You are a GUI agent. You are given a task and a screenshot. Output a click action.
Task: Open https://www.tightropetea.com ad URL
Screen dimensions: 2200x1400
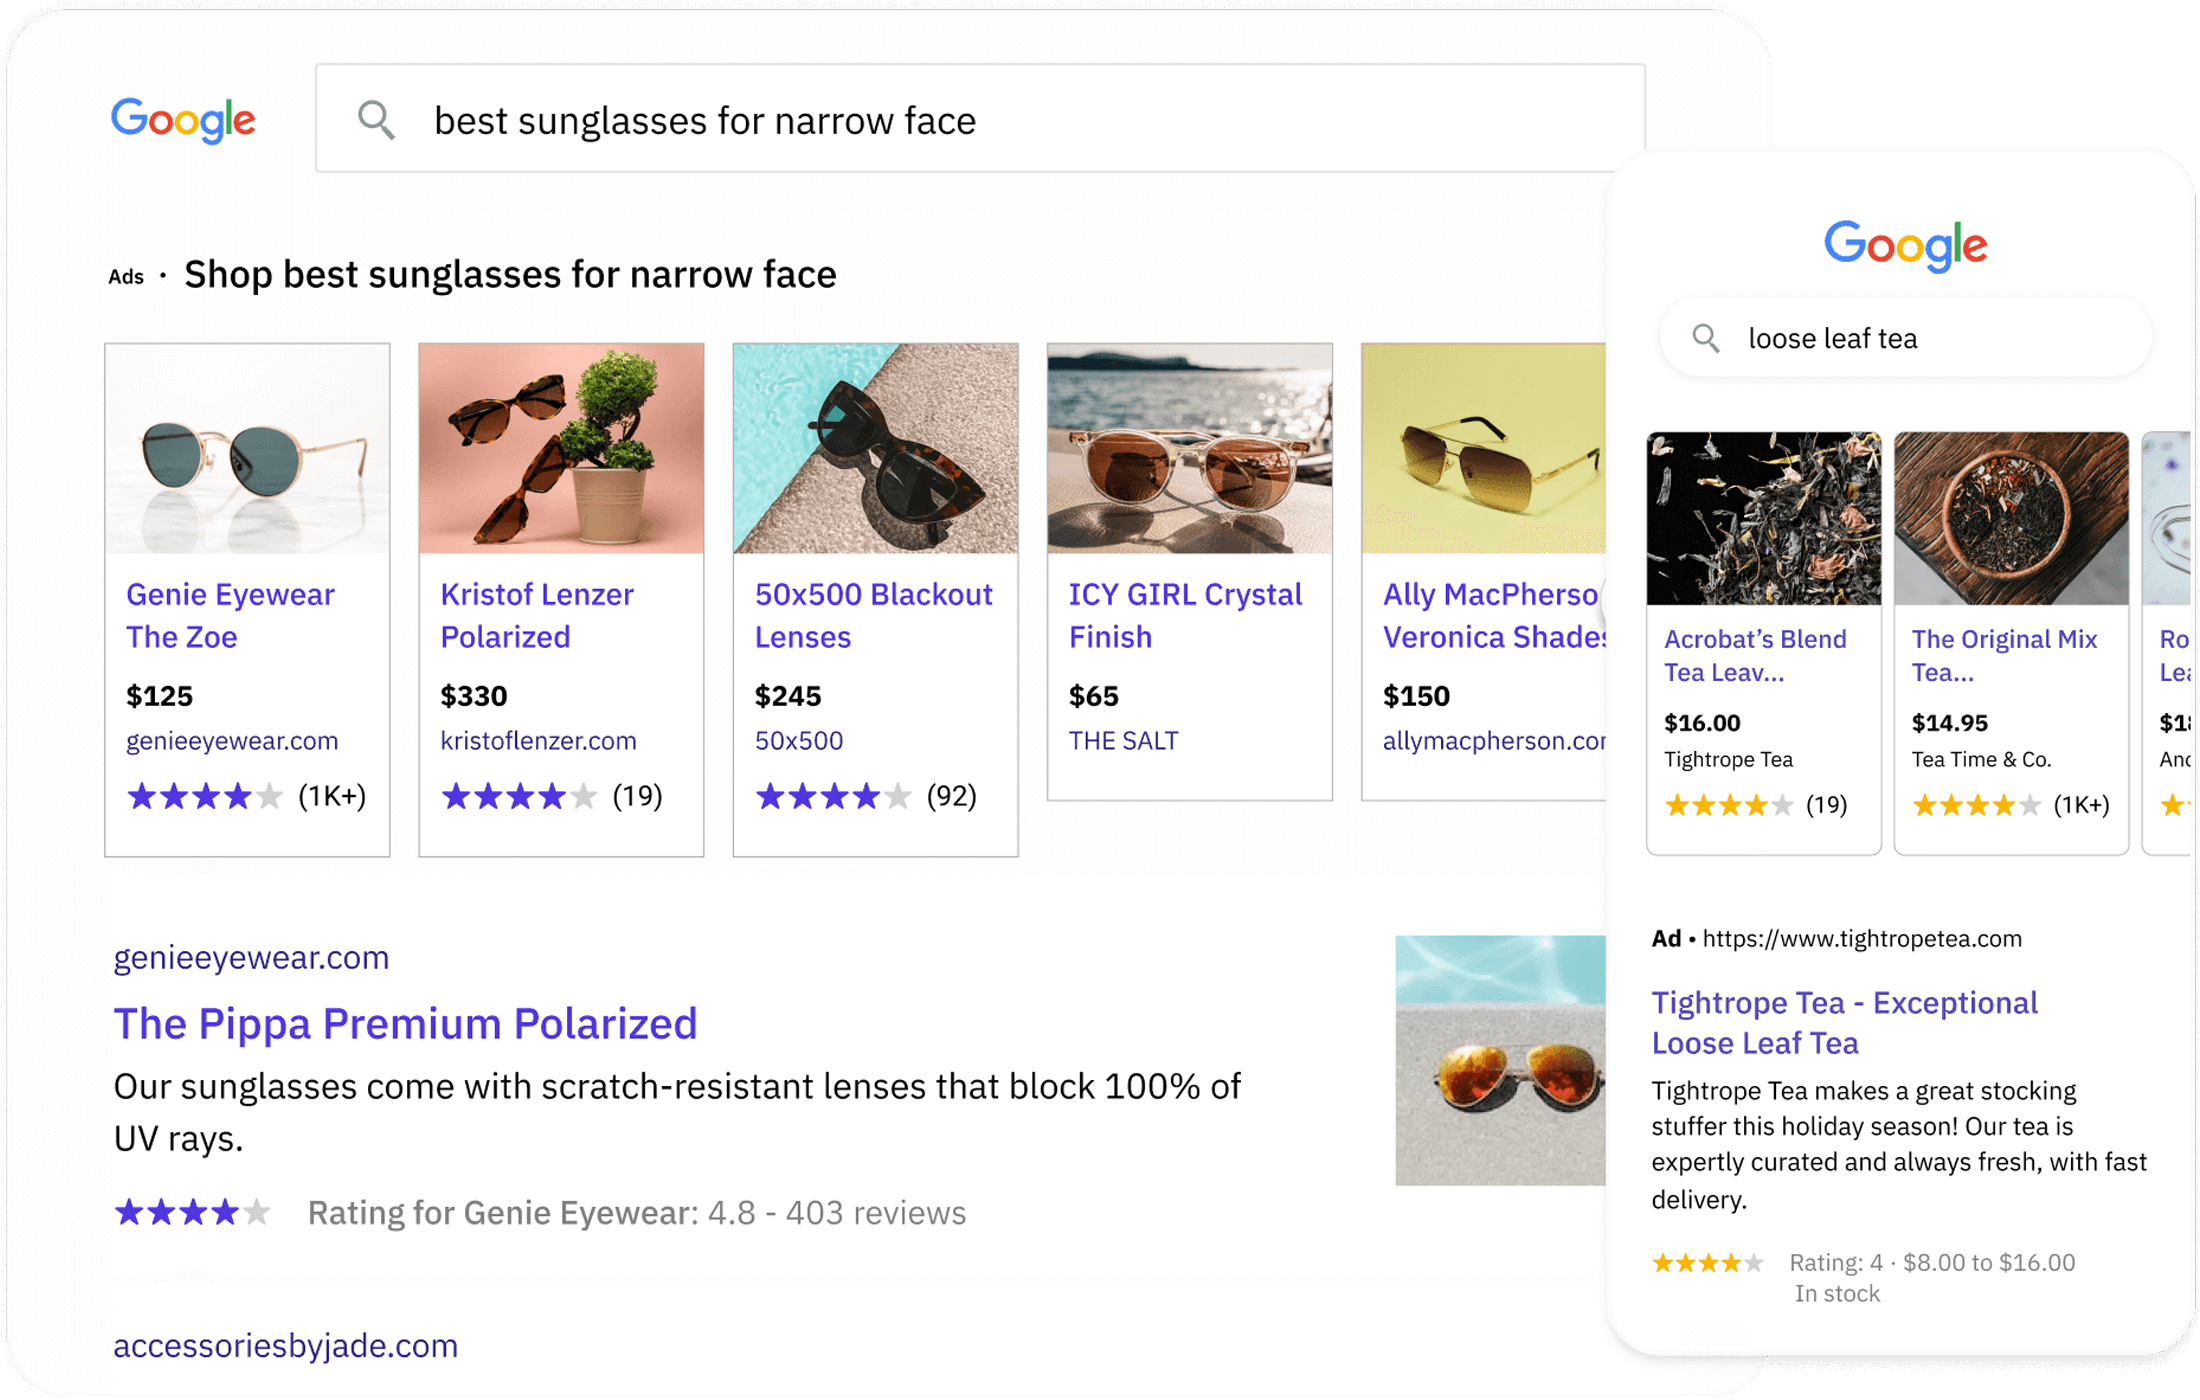point(1862,939)
